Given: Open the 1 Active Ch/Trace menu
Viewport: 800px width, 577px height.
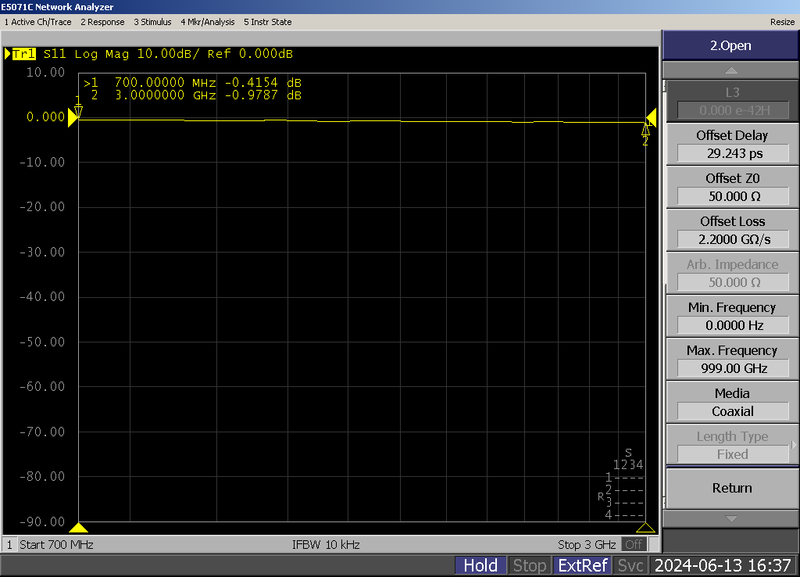Looking at the screenshot, I should [x=38, y=21].
